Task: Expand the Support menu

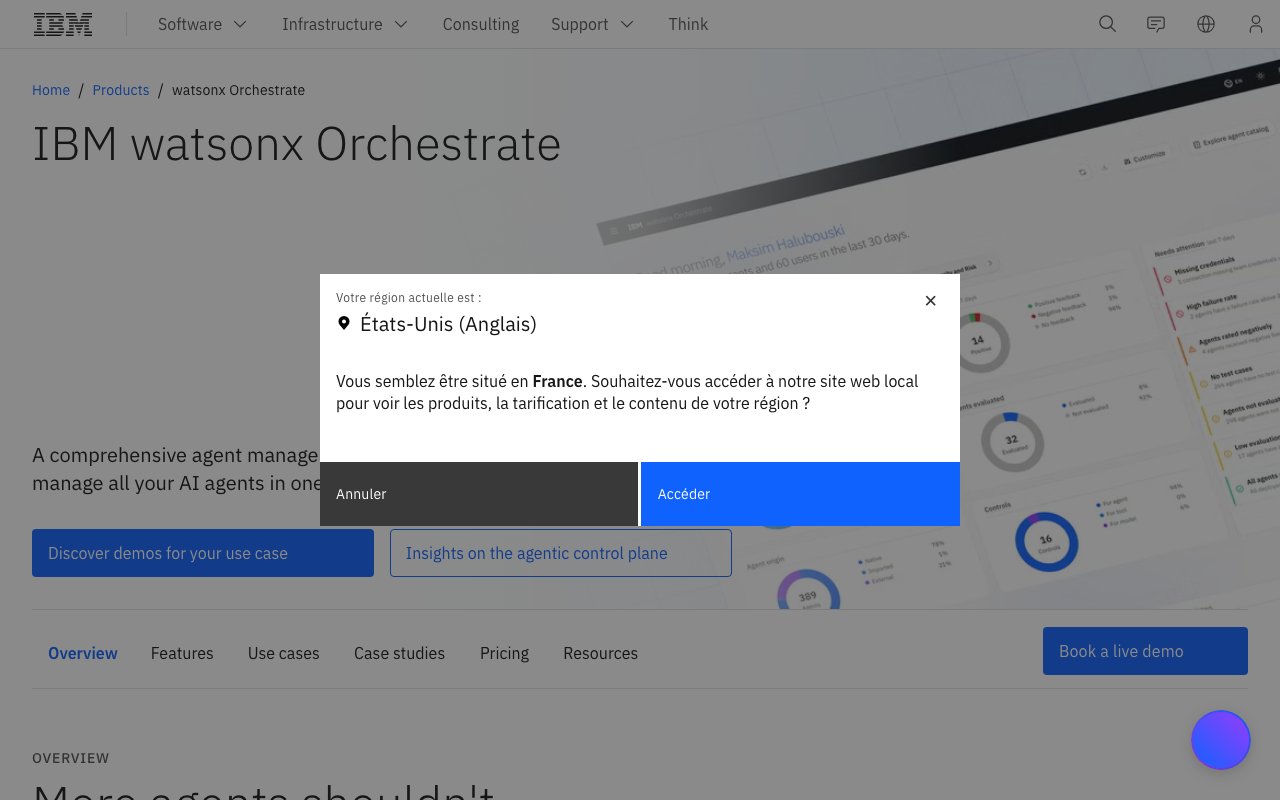Action: (593, 24)
